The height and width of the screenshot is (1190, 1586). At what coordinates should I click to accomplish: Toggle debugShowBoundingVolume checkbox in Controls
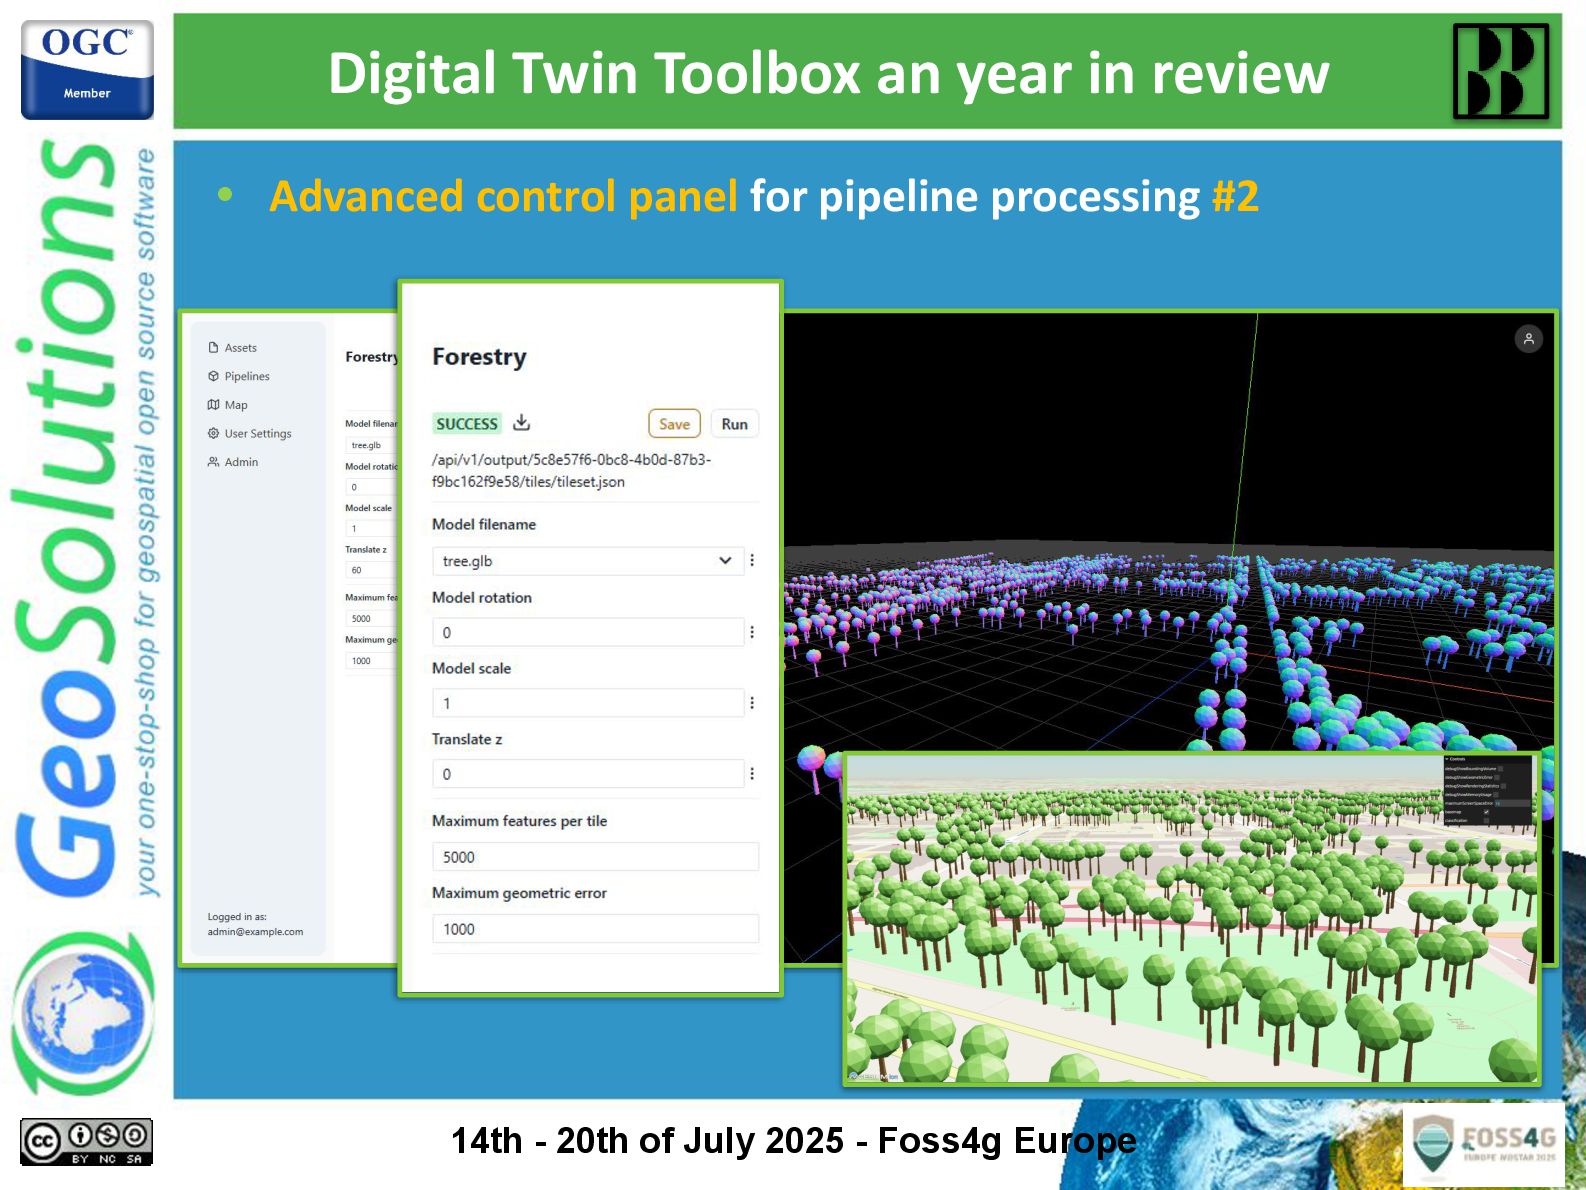[1500, 769]
